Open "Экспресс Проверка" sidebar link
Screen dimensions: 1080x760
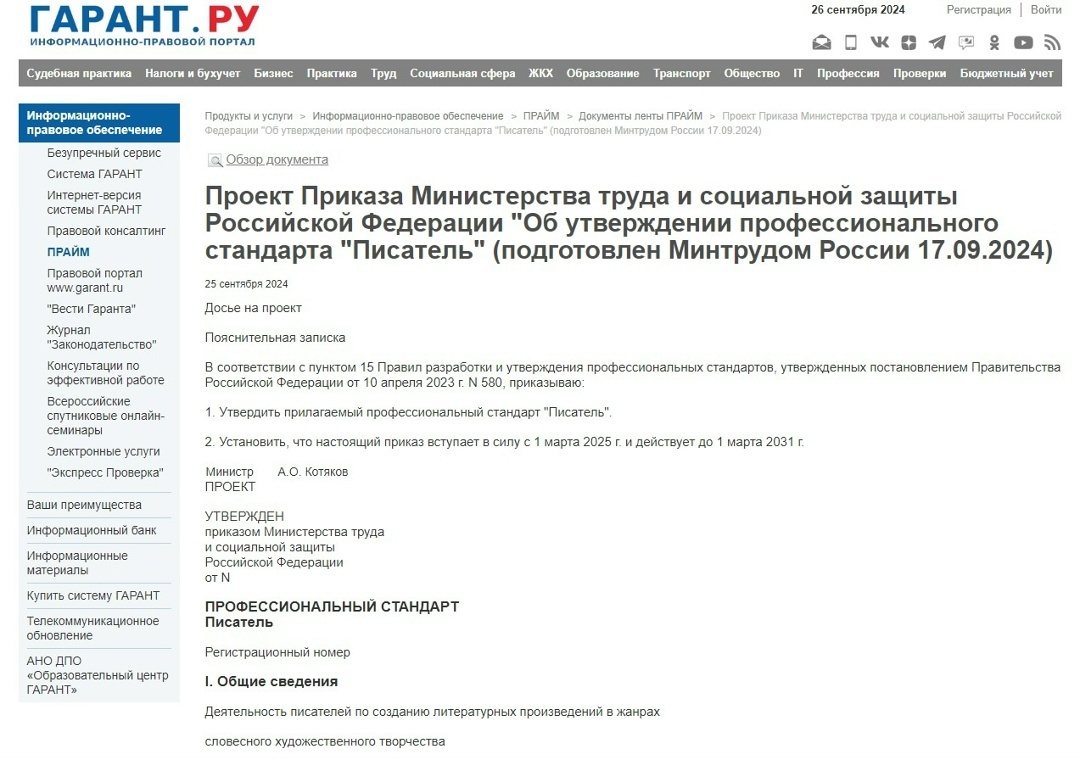tap(105, 473)
